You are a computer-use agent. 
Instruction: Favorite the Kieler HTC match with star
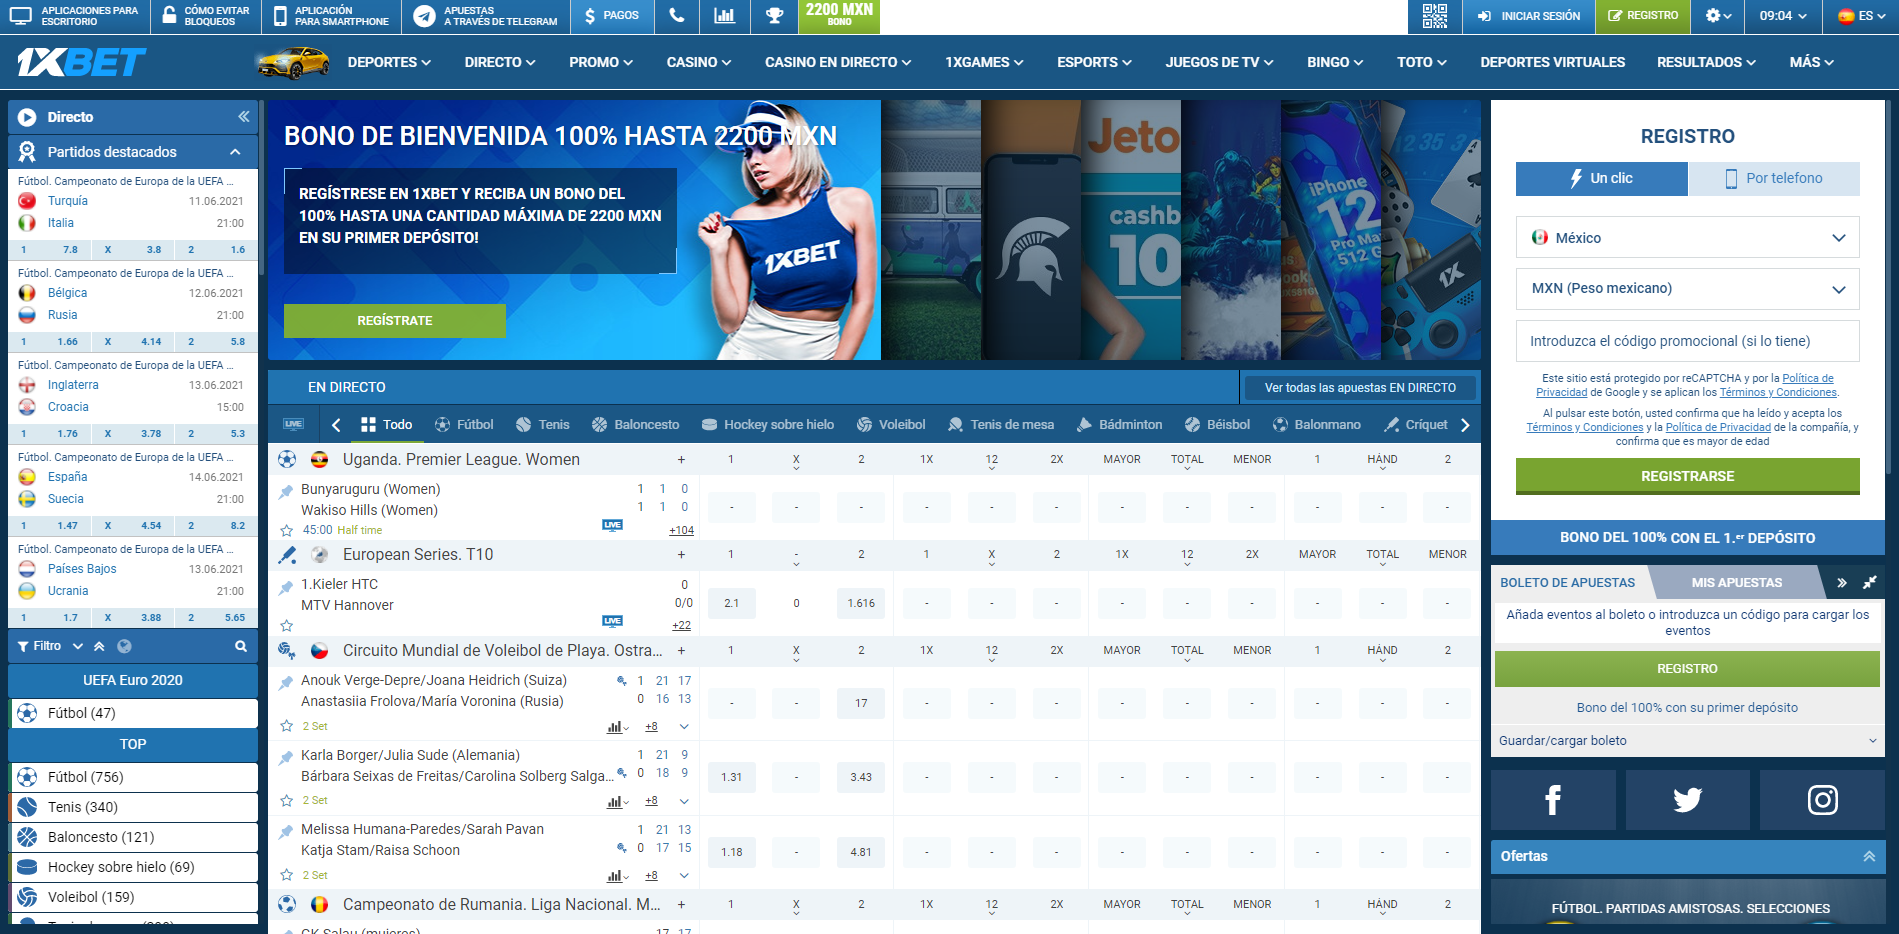click(x=287, y=625)
